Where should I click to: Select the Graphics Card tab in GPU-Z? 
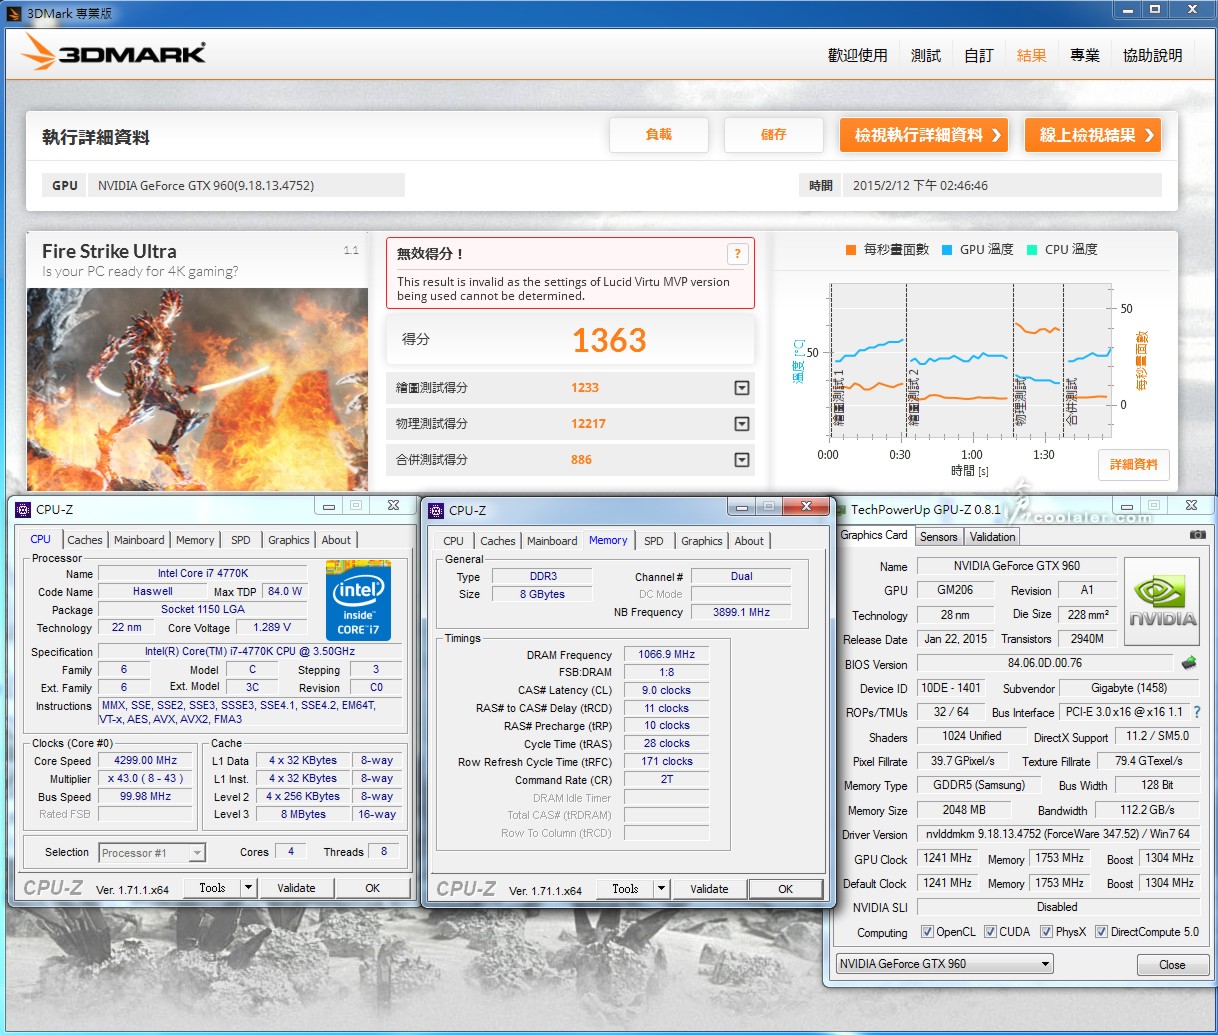pos(874,535)
